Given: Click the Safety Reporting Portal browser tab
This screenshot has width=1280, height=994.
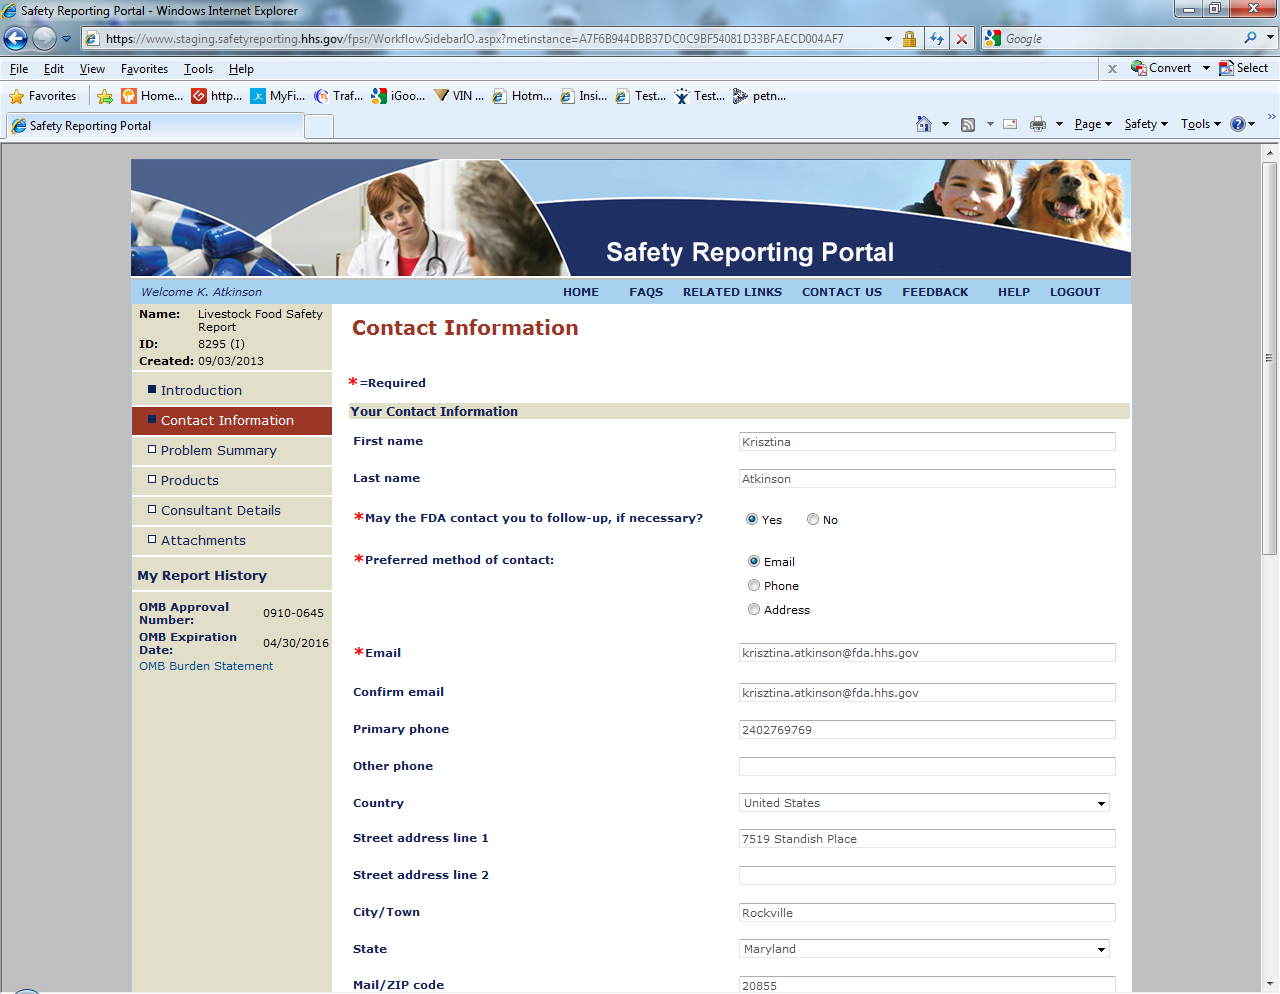Looking at the screenshot, I should pos(155,126).
